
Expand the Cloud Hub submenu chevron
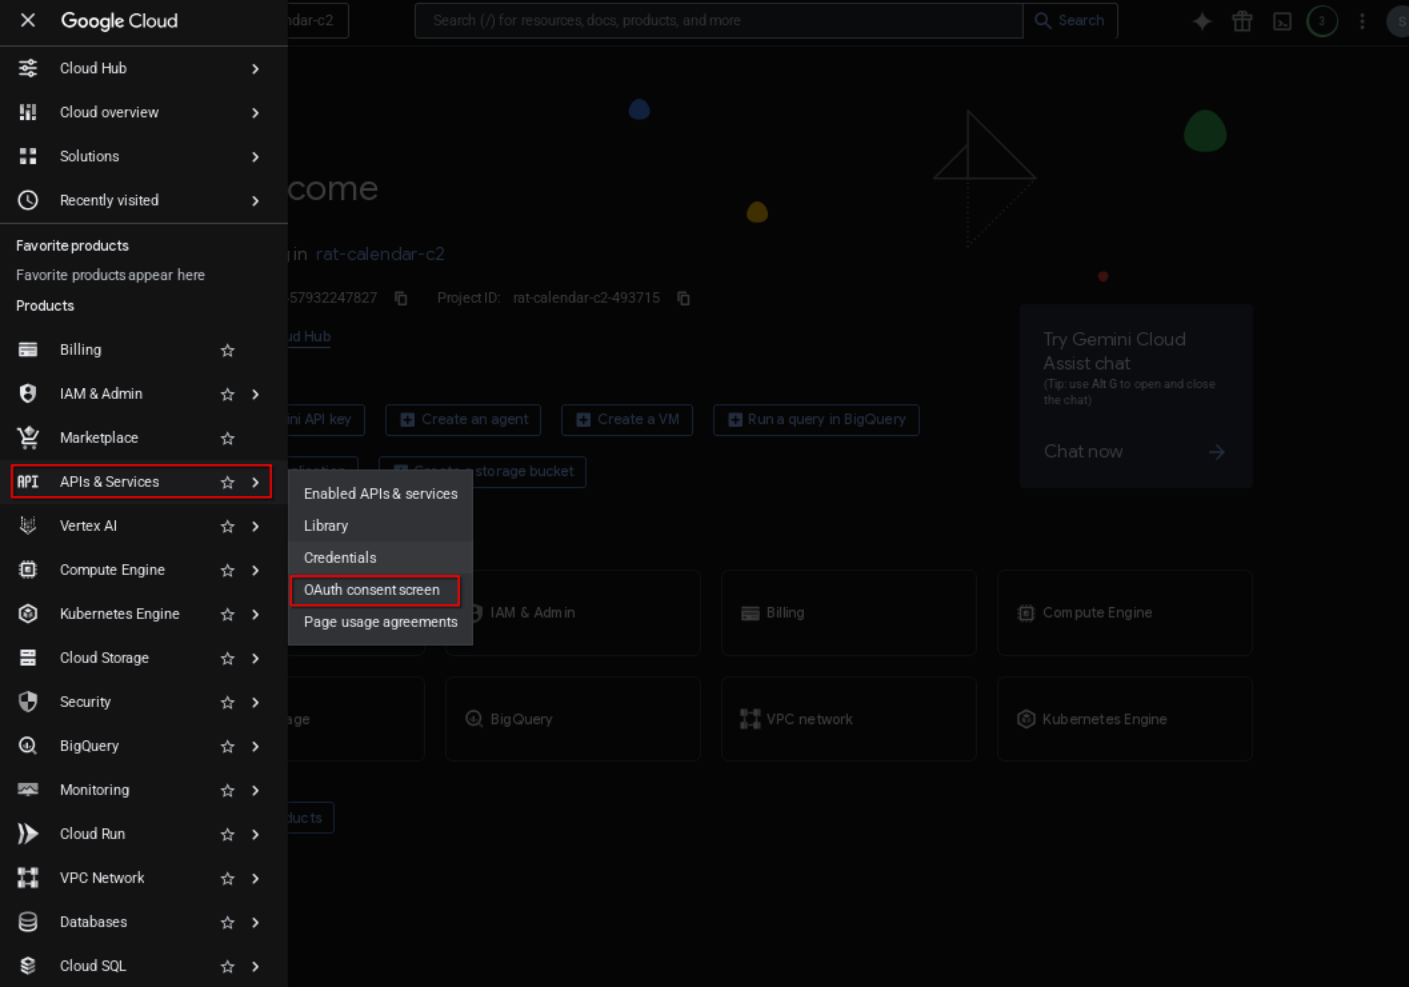(x=256, y=69)
